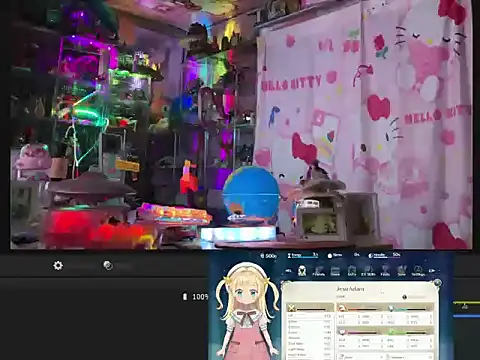The height and width of the screenshot is (360, 480).
Task: Click the teal skill gauge icon
Action: tap(391, 308)
